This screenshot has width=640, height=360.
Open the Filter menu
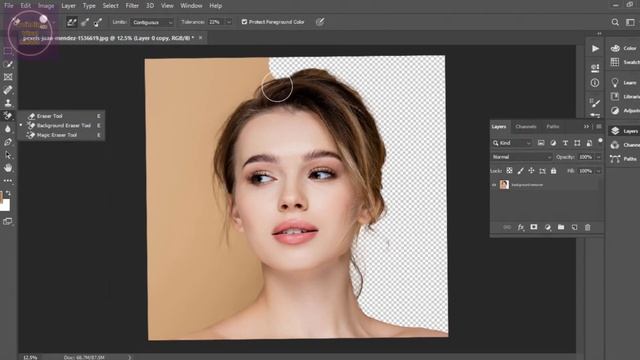[132, 6]
